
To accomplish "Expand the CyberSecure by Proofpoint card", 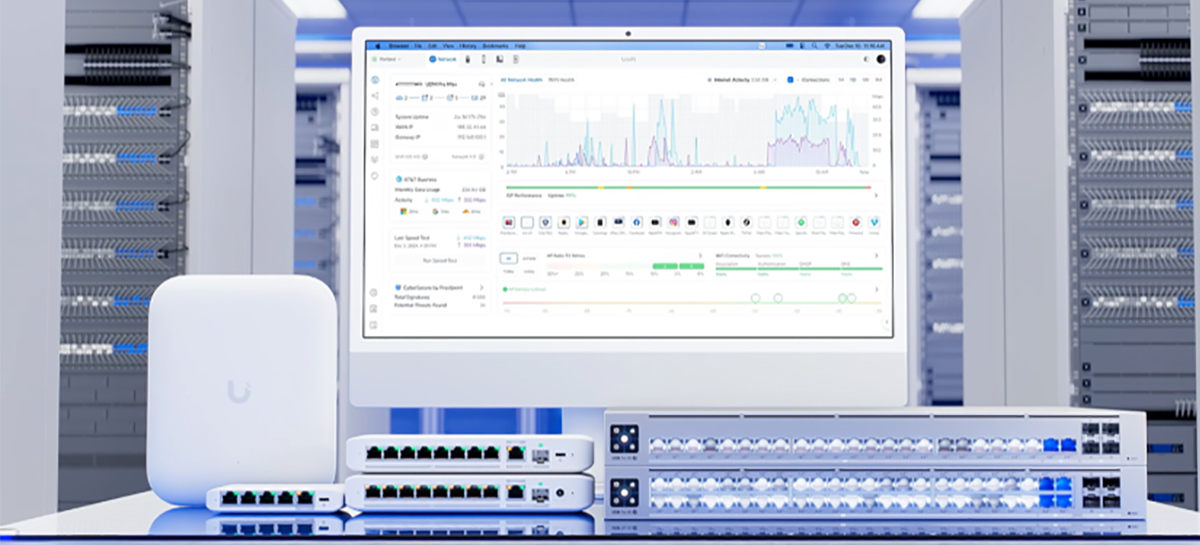I will [x=481, y=287].
